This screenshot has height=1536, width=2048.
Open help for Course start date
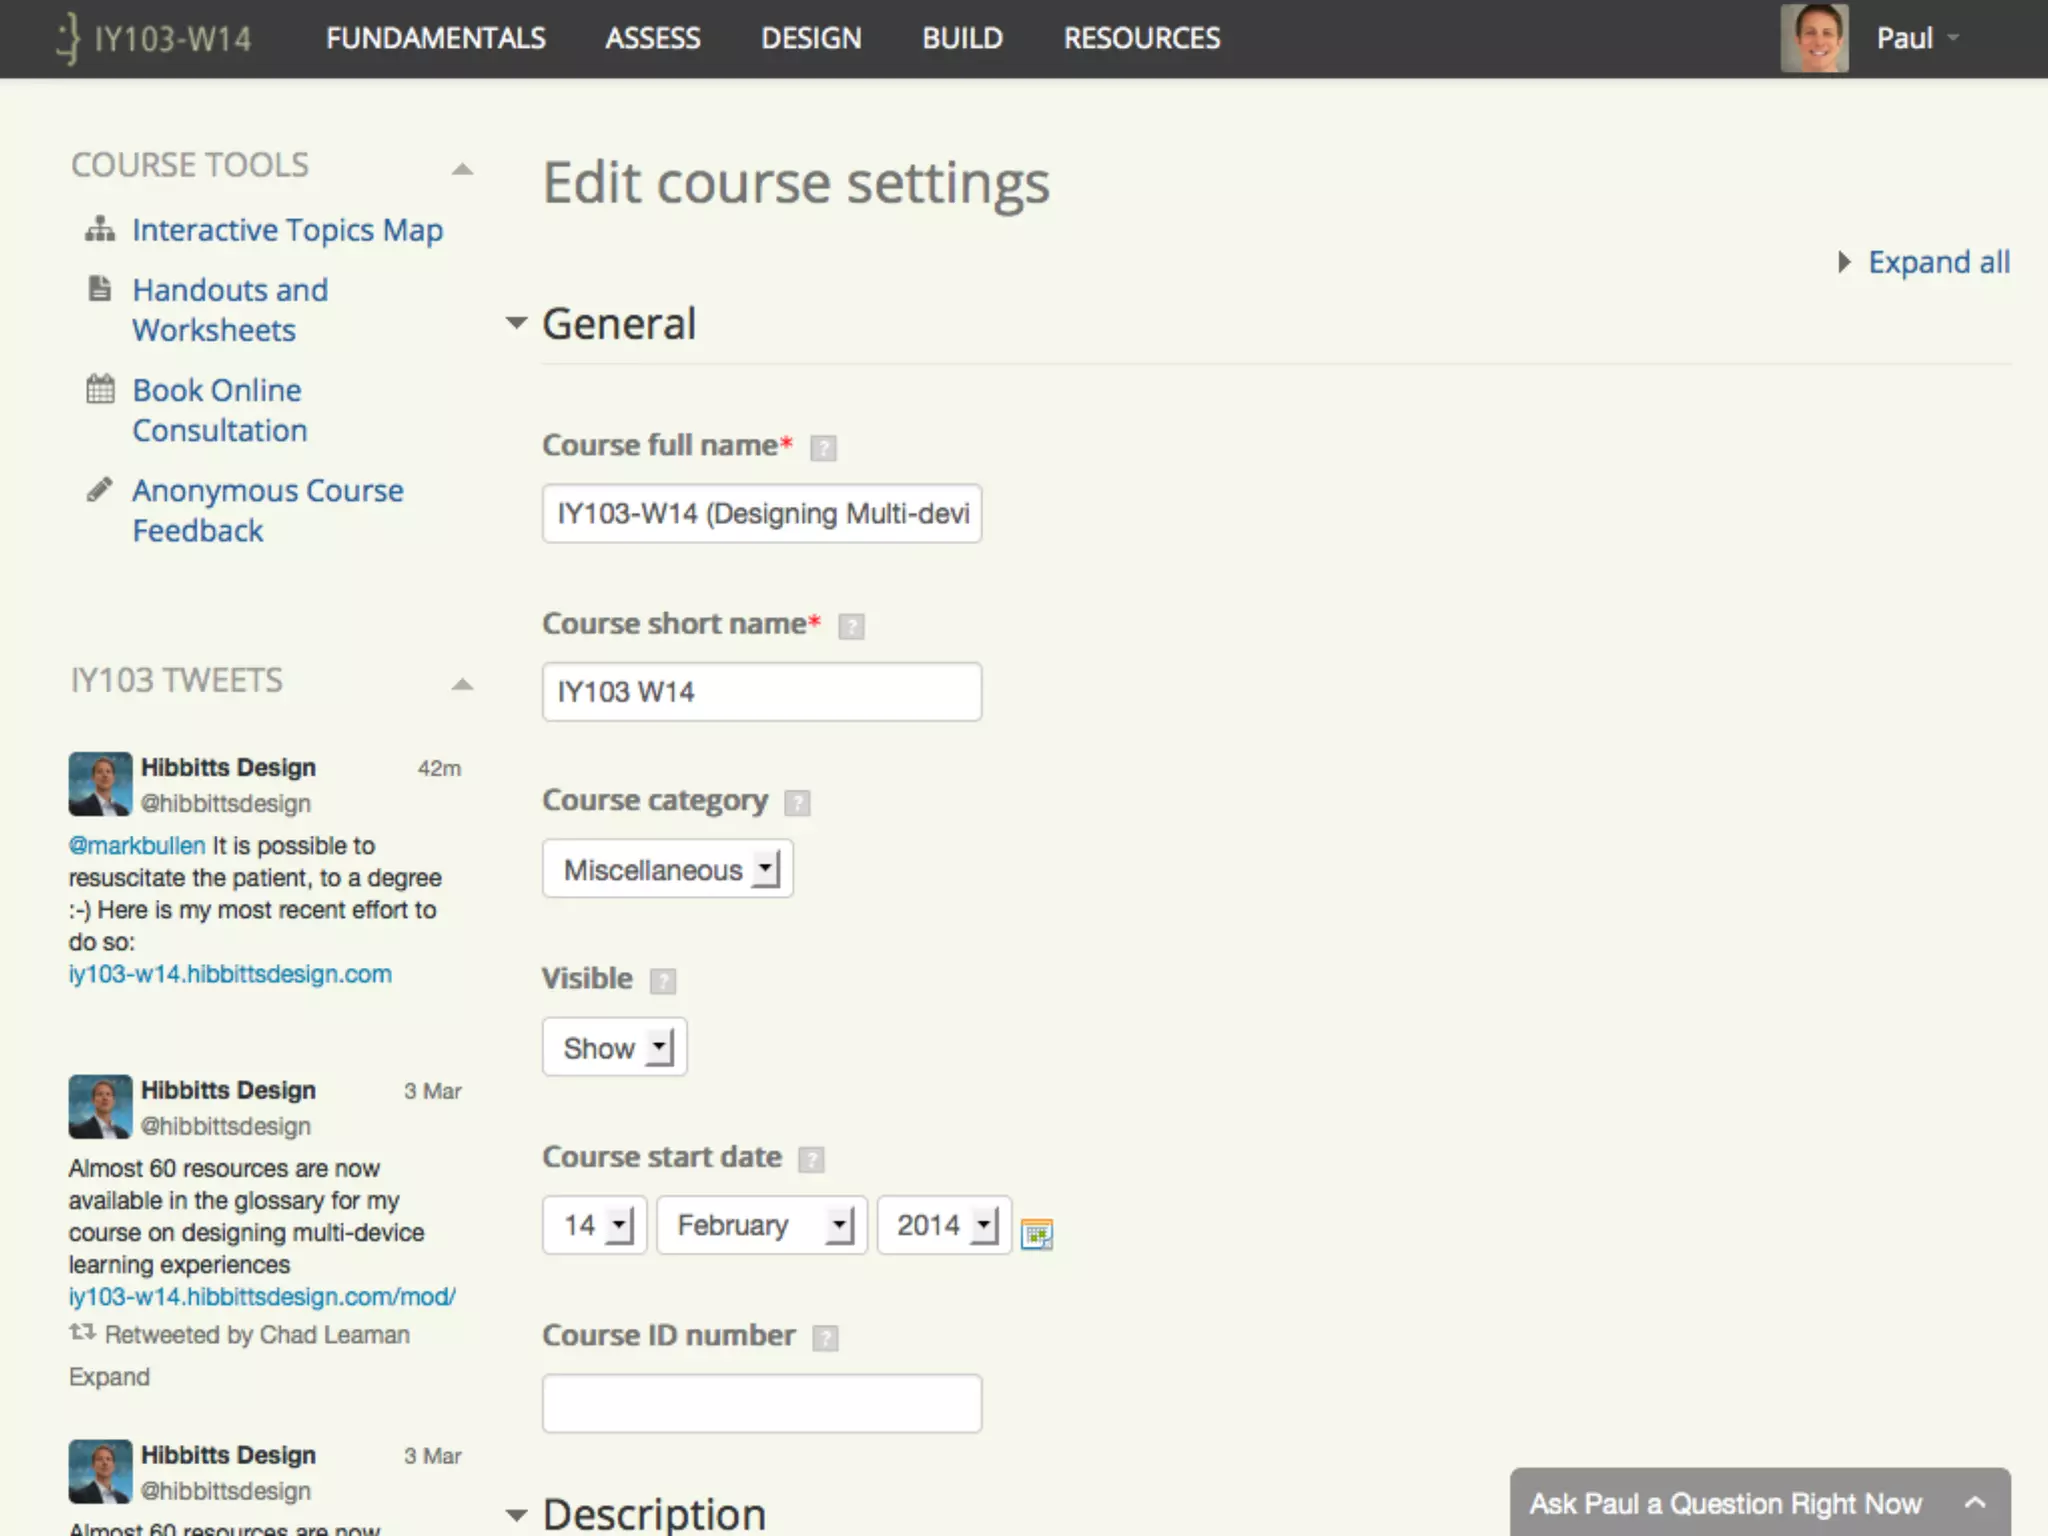pyautogui.click(x=811, y=1159)
